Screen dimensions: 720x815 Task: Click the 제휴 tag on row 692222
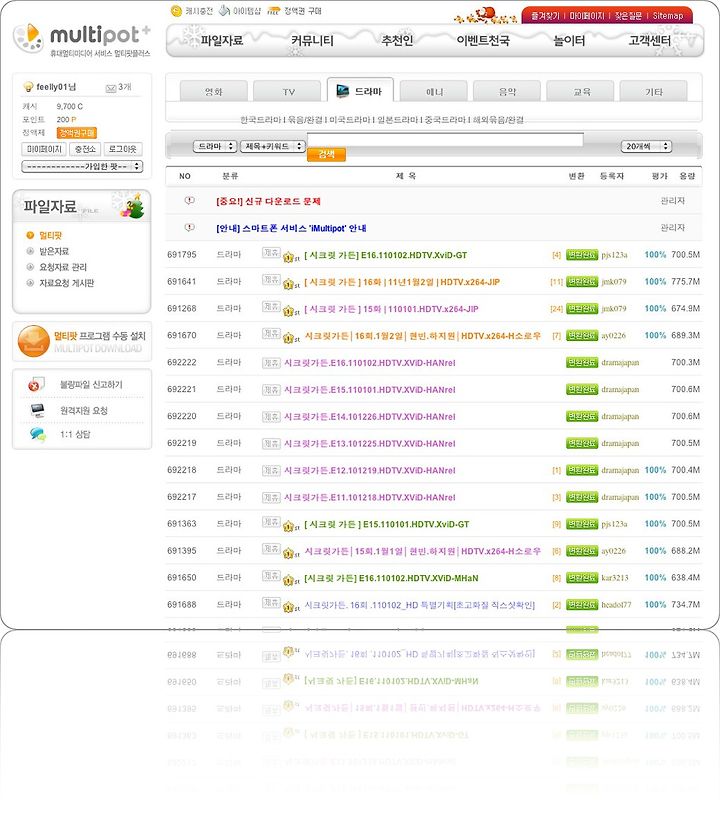click(x=271, y=362)
